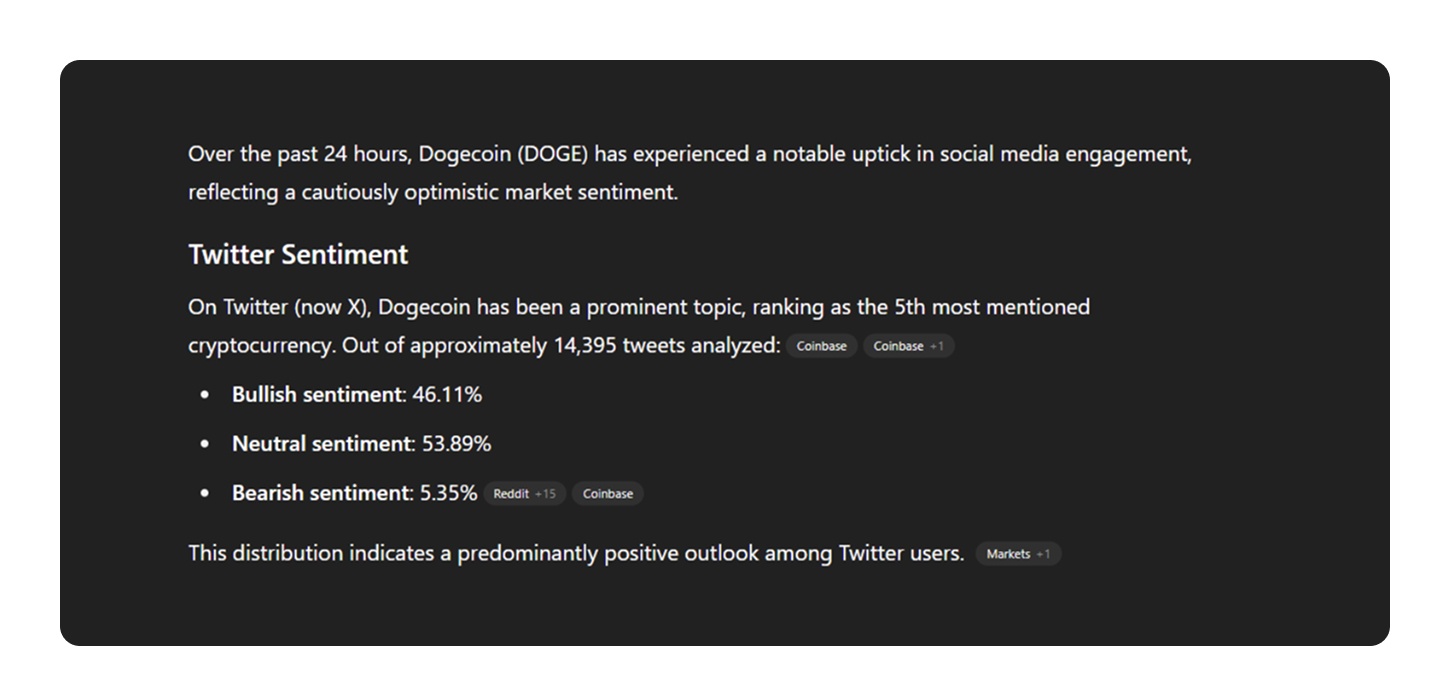Click the bold "Neutral sentiment" label
Image resolution: width=1450 pixels, height=700 pixels.
point(322,444)
